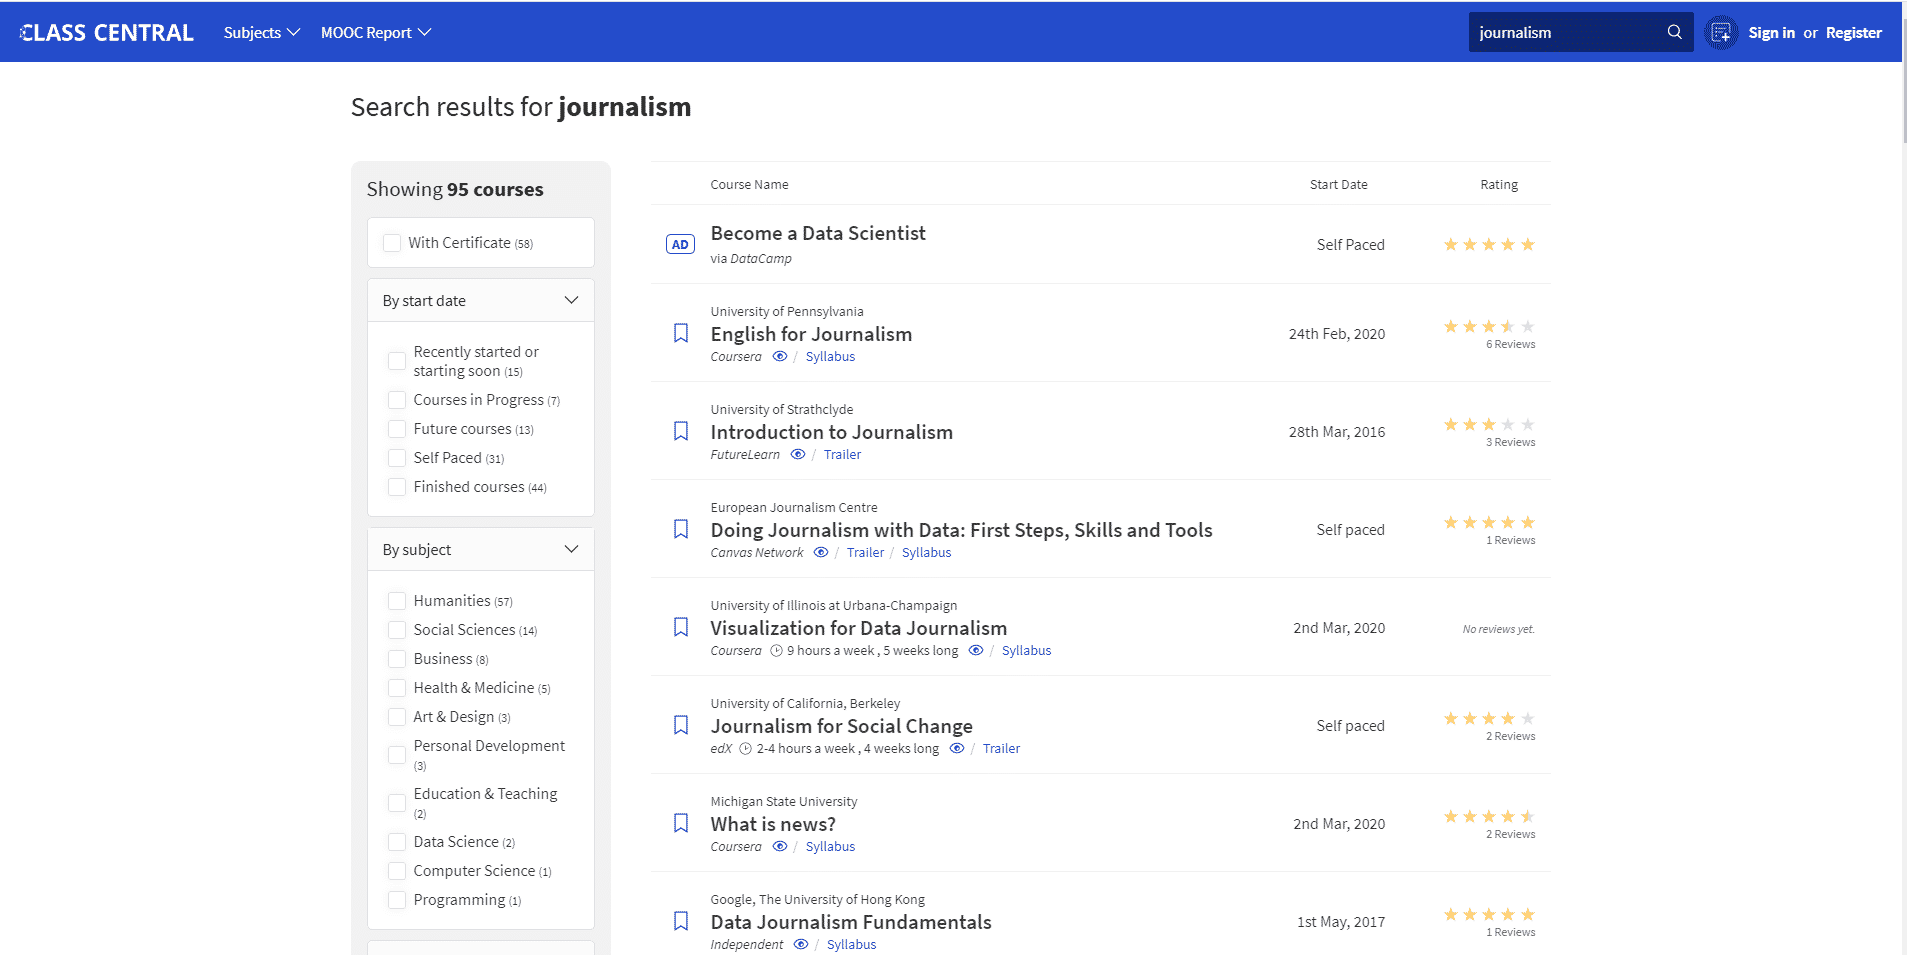Bookmark Data Journalism Fundamentals course
Viewport: 1907px width, 955px height.
coord(681,921)
